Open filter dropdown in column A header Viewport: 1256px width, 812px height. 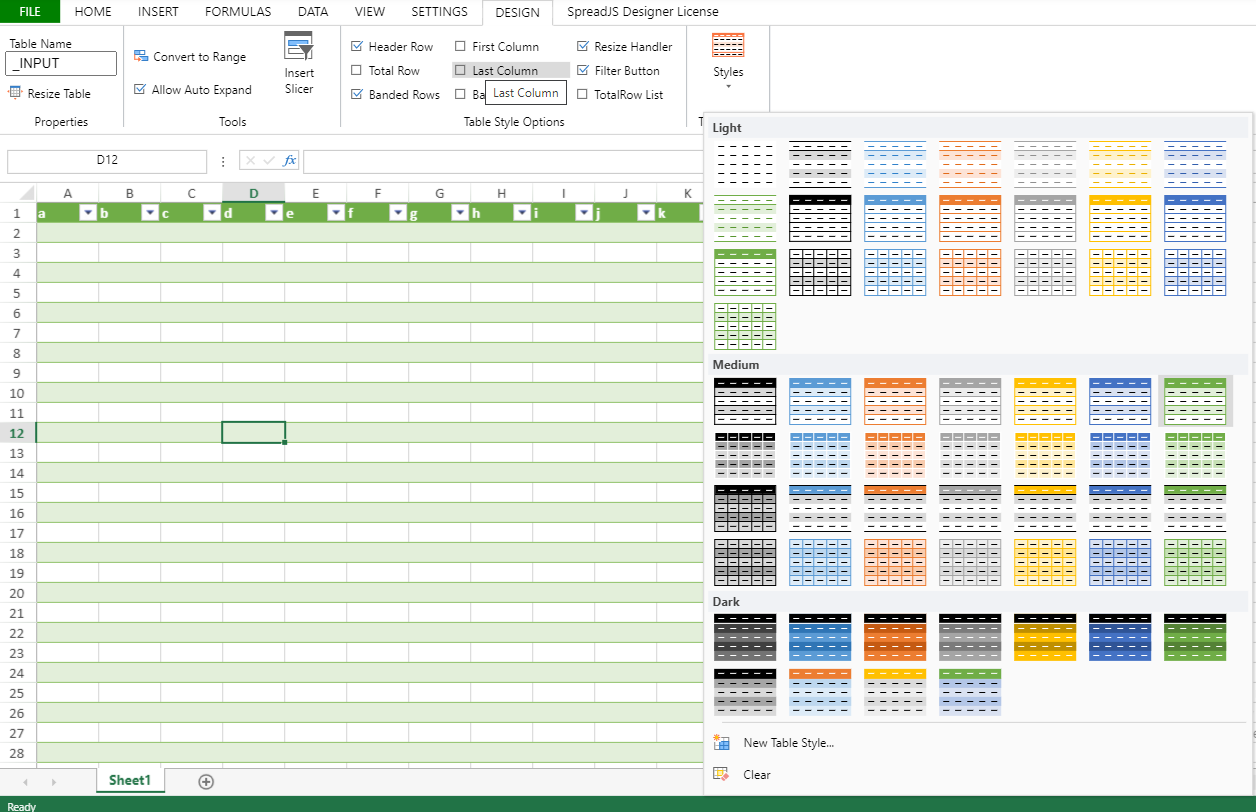click(87, 213)
